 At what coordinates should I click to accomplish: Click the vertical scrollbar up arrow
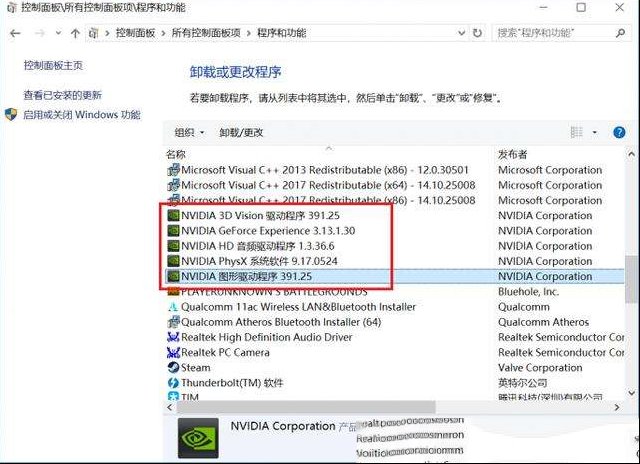(x=631, y=155)
